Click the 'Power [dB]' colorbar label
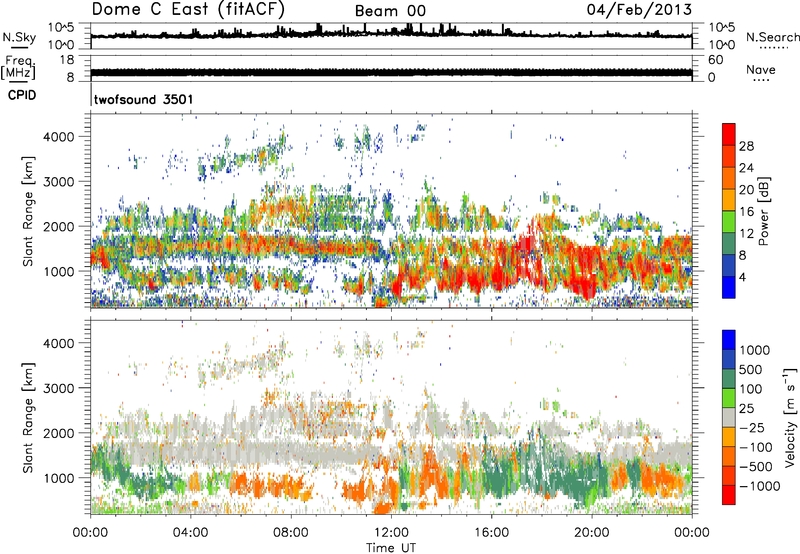The width and height of the screenshot is (800, 554). click(764, 211)
